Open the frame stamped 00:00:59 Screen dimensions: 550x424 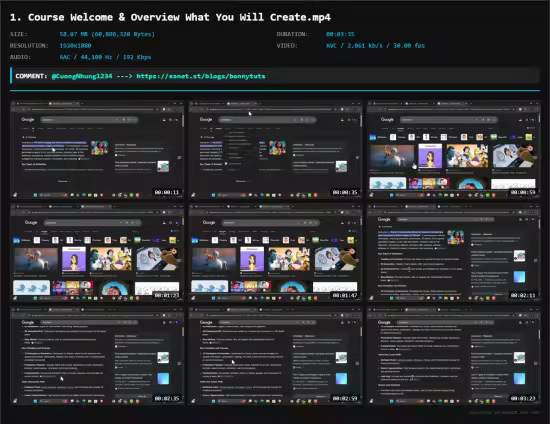[x=454, y=150]
